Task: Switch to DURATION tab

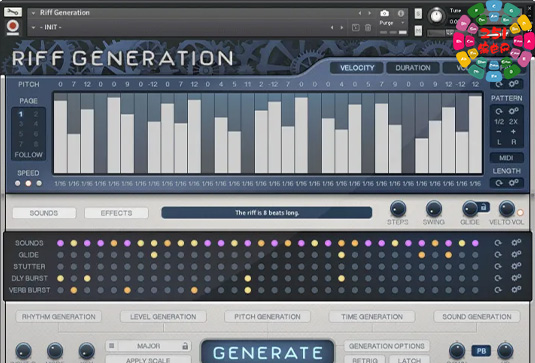Action: [413, 68]
